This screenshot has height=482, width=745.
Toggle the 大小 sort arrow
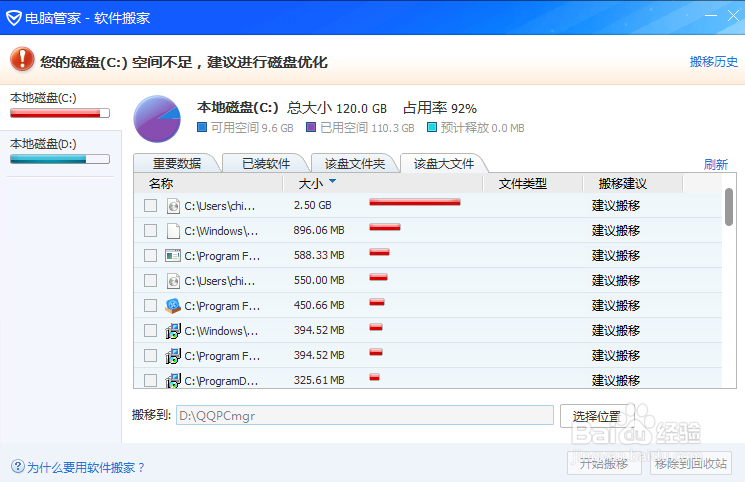(x=333, y=181)
